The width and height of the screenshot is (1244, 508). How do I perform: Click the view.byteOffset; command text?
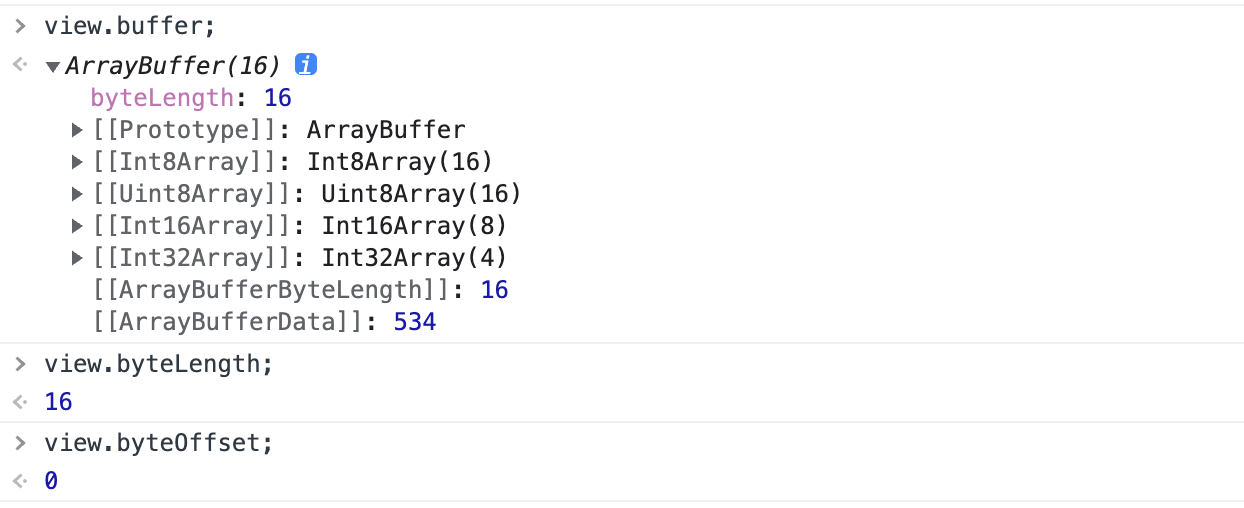tap(158, 442)
